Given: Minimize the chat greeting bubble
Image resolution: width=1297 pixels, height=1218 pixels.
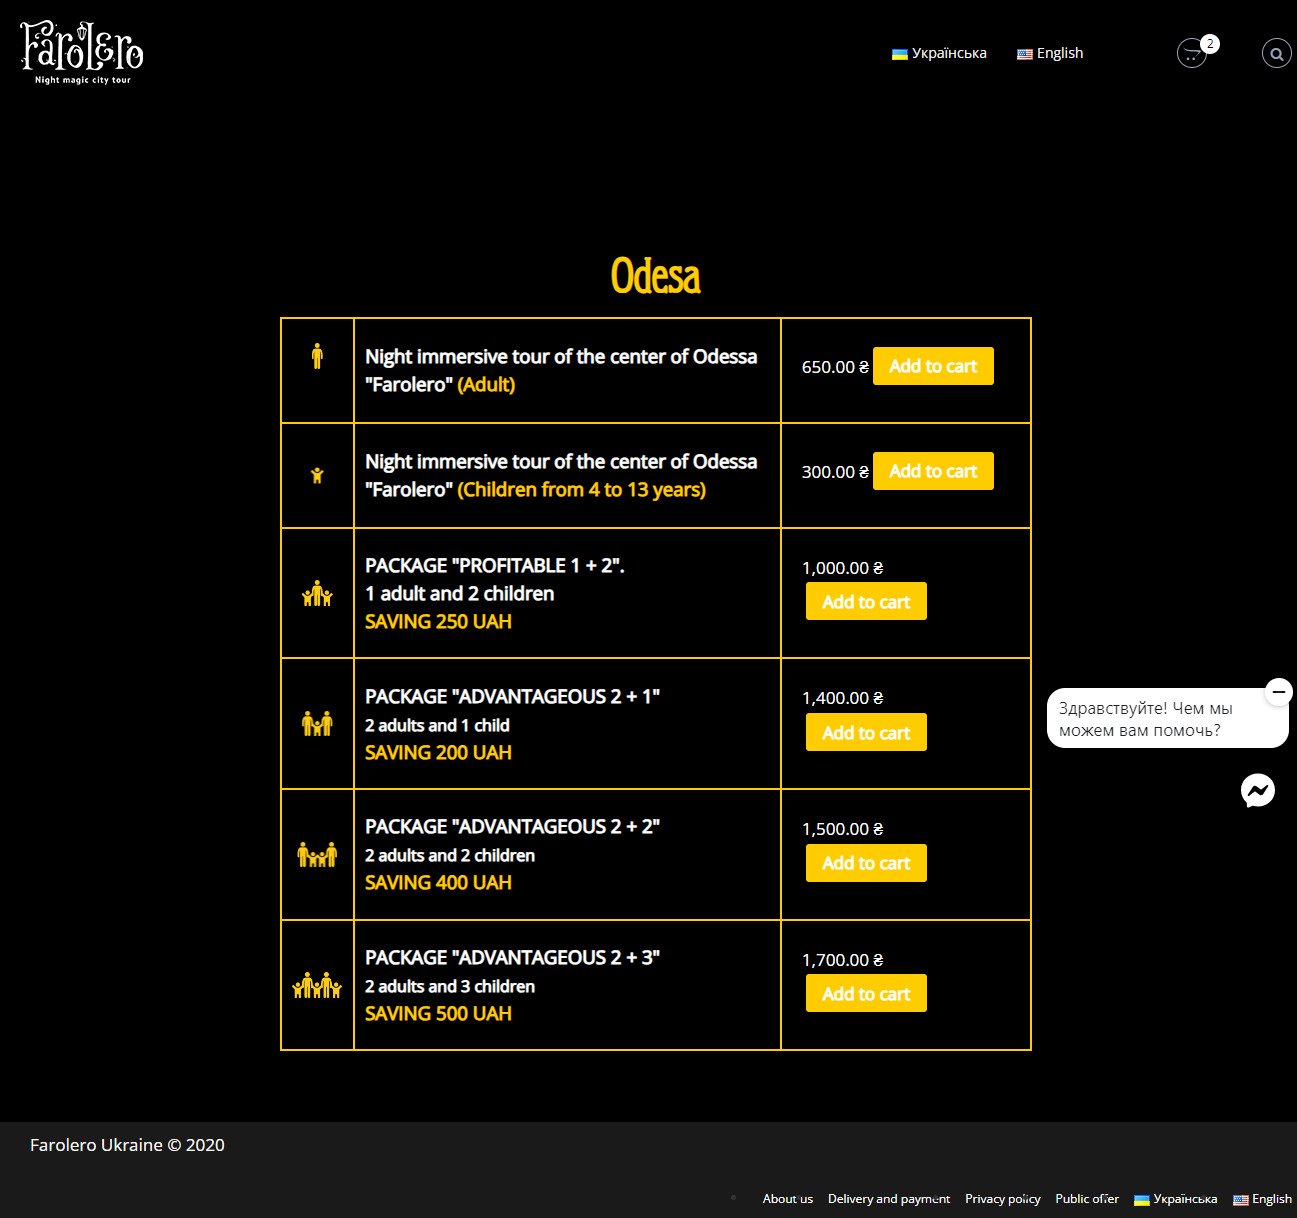Looking at the screenshot, I should (x=1278, y=692).
